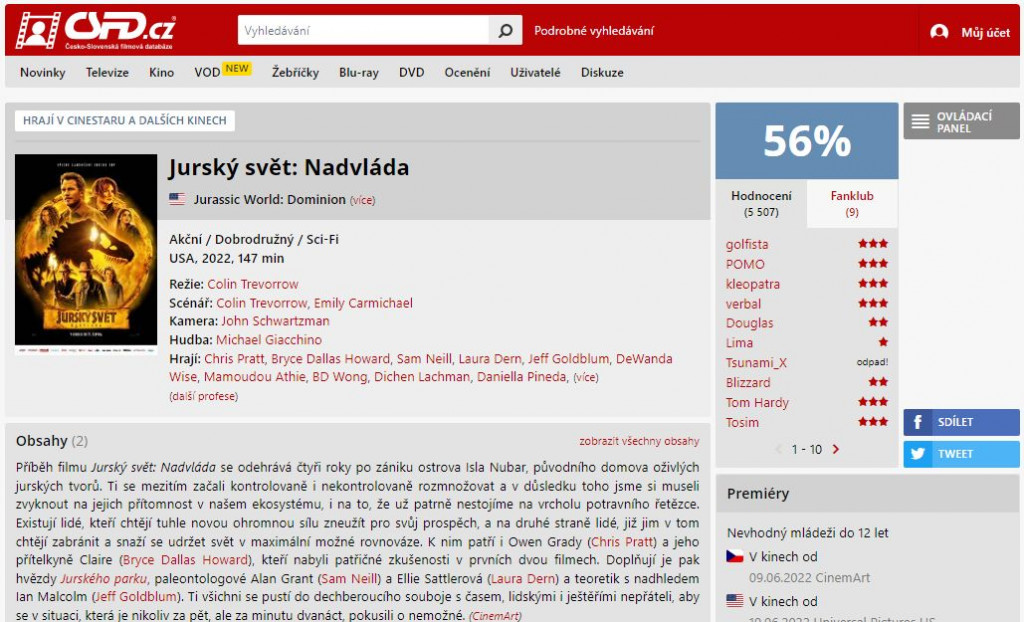Open Sam Neill in the Hrají list
Image resolution: width=1024 pixels, height=622 pixels.
point(424,359)
